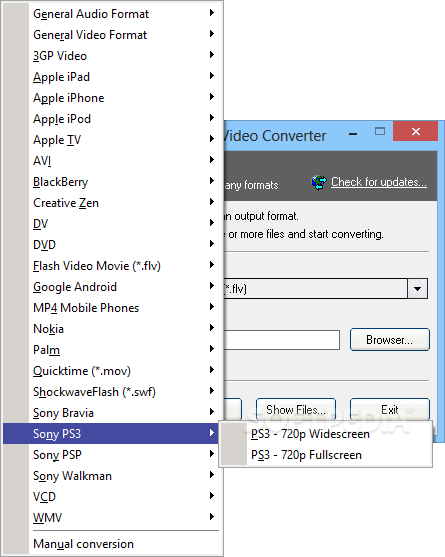Expand arrow beside Apple iPhone
Viewport: 445px width, 557px height.
(212, 97)
